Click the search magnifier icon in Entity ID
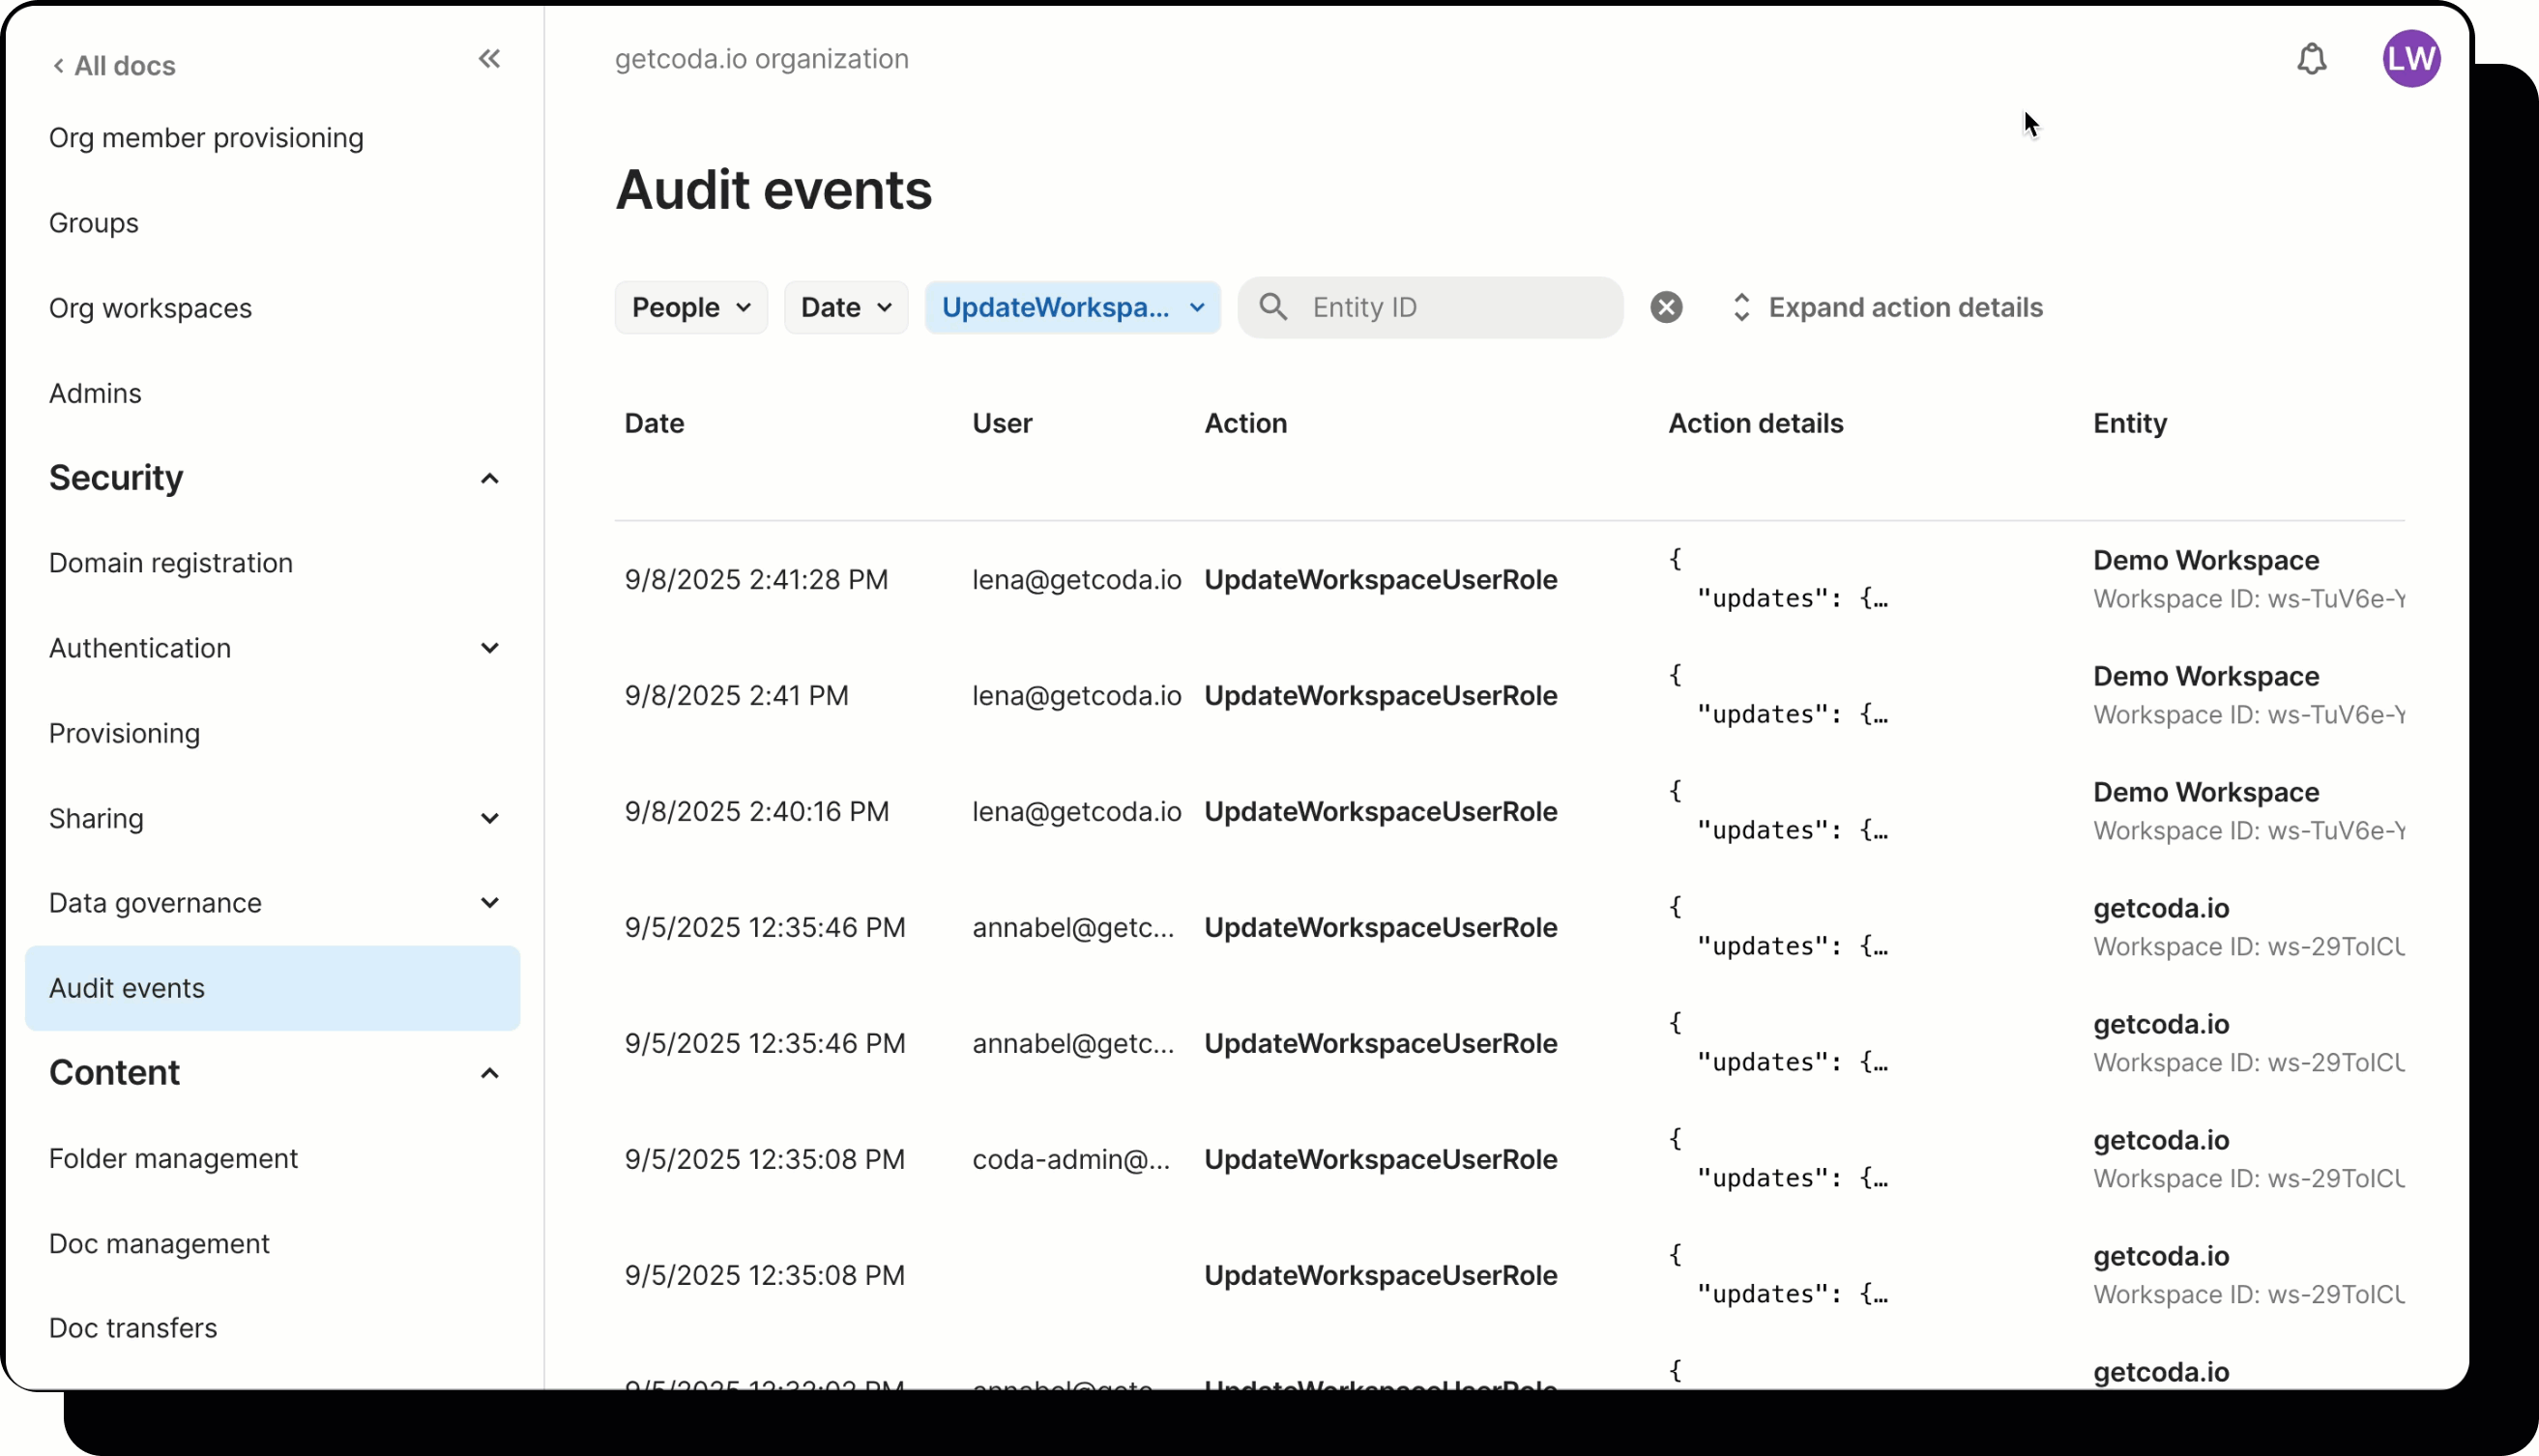Screen dimensions: 2539x1456 coord(1273,307)
